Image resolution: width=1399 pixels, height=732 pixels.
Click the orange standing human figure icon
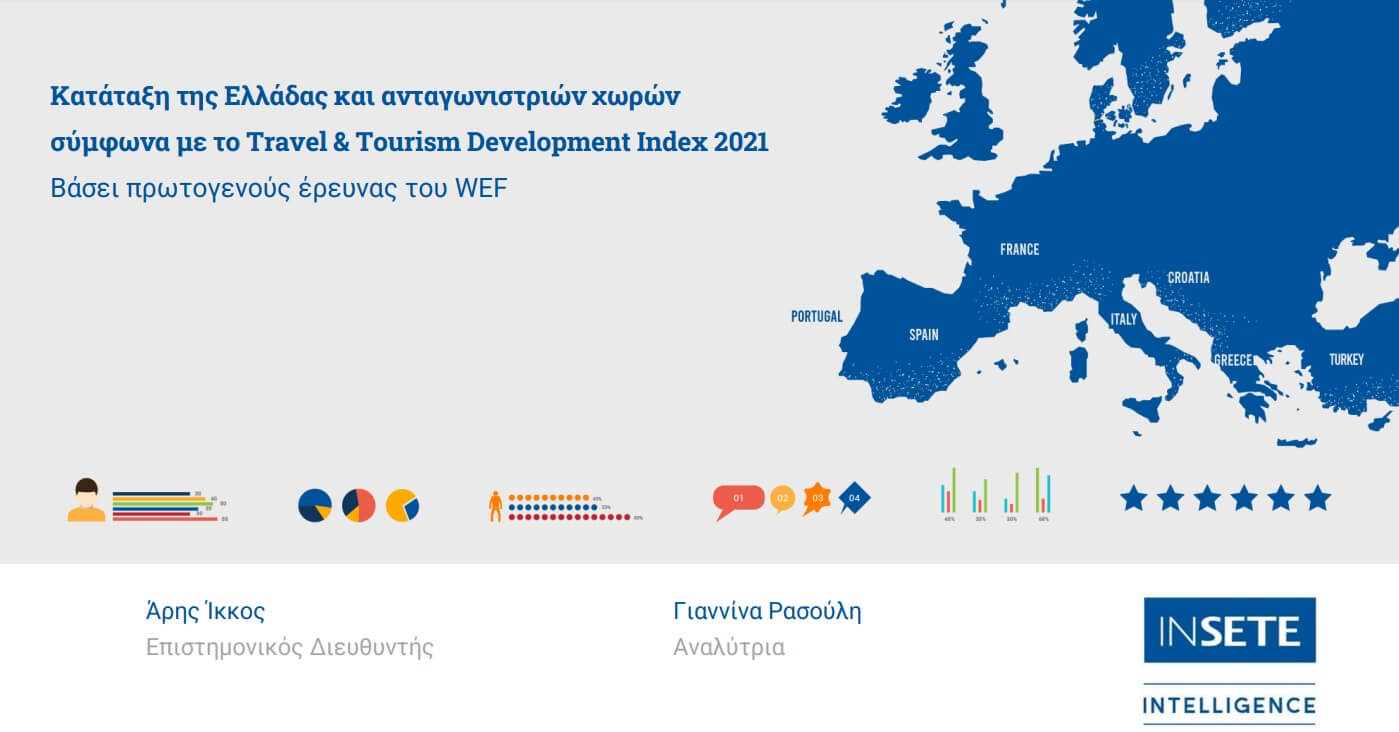pos(495,505)
